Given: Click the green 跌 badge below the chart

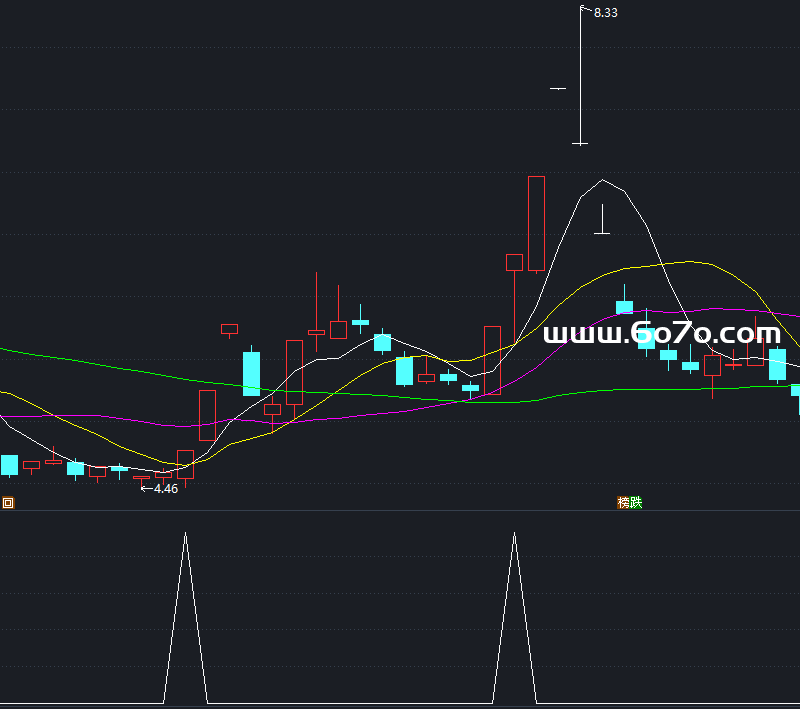Looking at the screenshot, I should coord(636,503).
